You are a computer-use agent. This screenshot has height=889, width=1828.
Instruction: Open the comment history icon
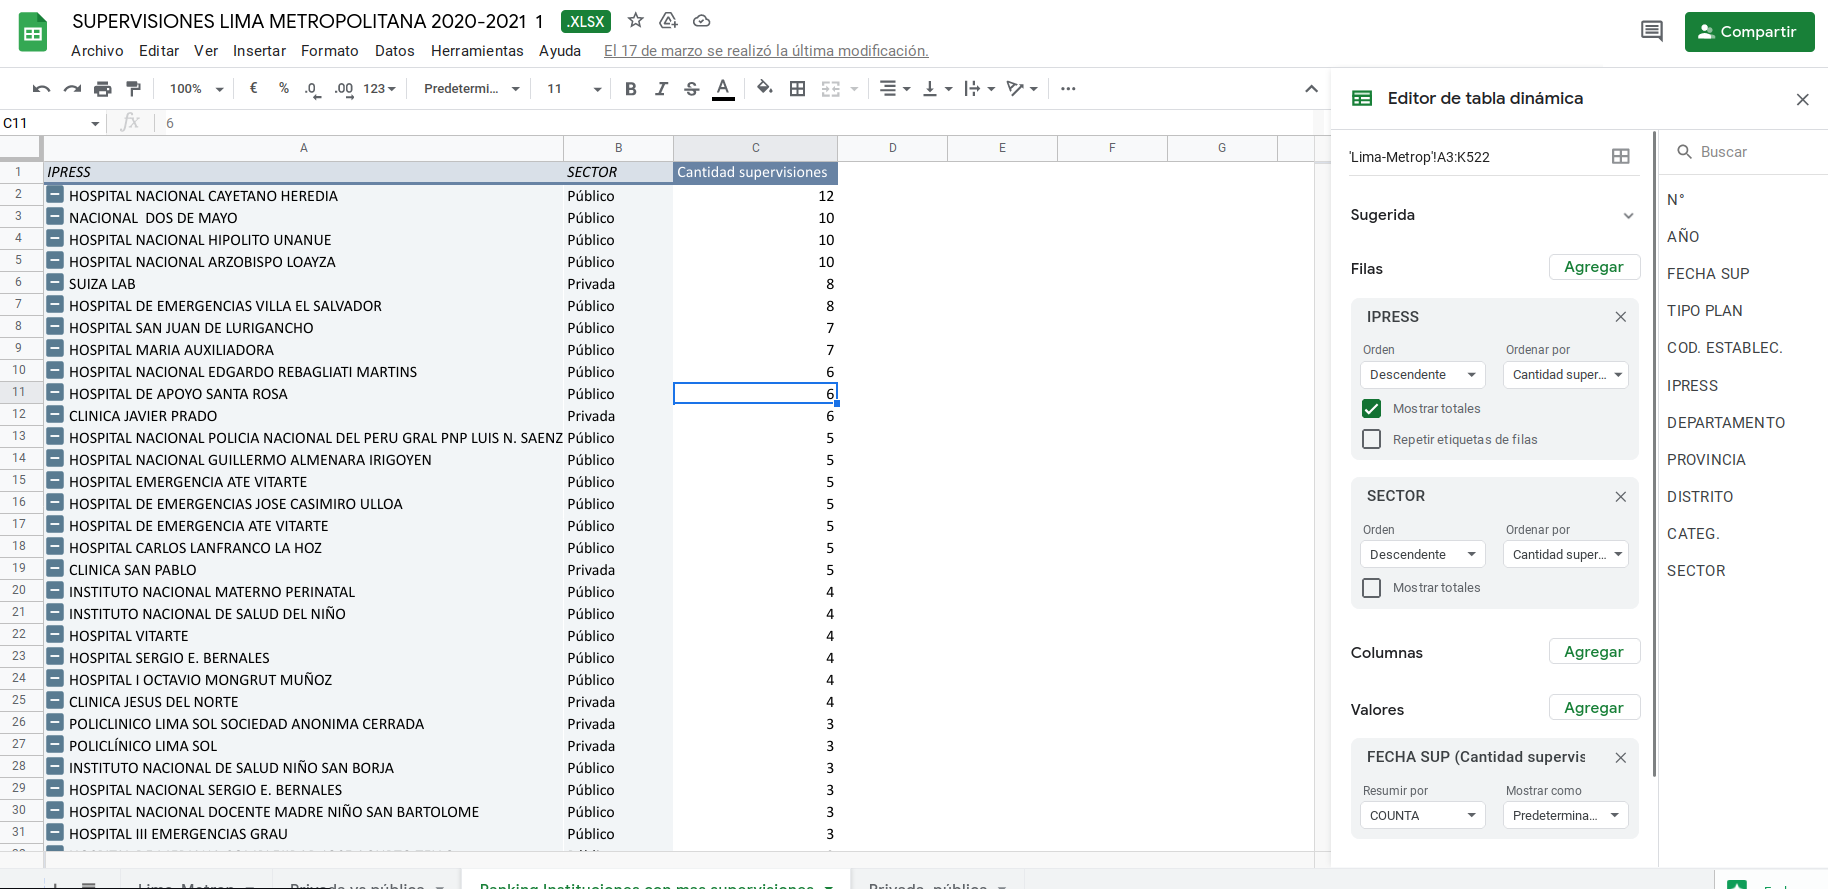click(1651, 32)
